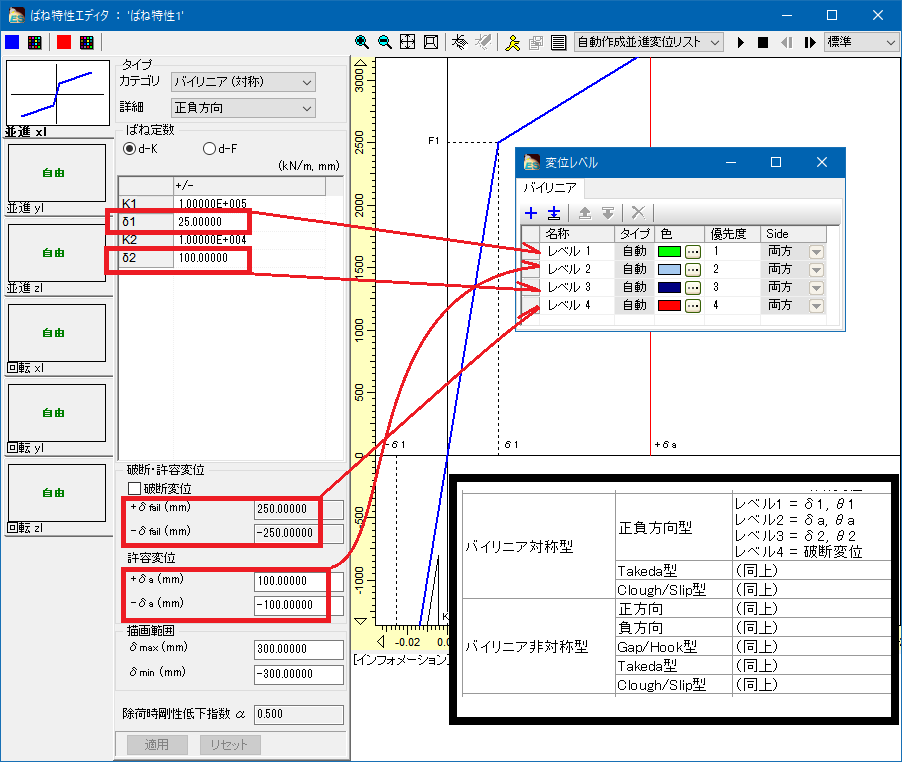The height and width of the screenshot is (762, 902).
Task: Click the zoom out magnifier icon
Action: [384, 42]
